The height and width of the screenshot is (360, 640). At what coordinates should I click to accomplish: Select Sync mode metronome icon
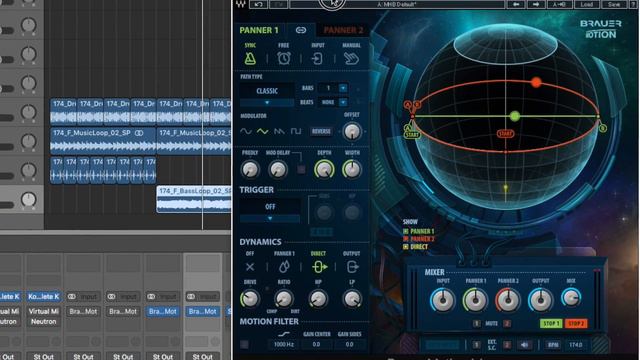coord(250,58)
